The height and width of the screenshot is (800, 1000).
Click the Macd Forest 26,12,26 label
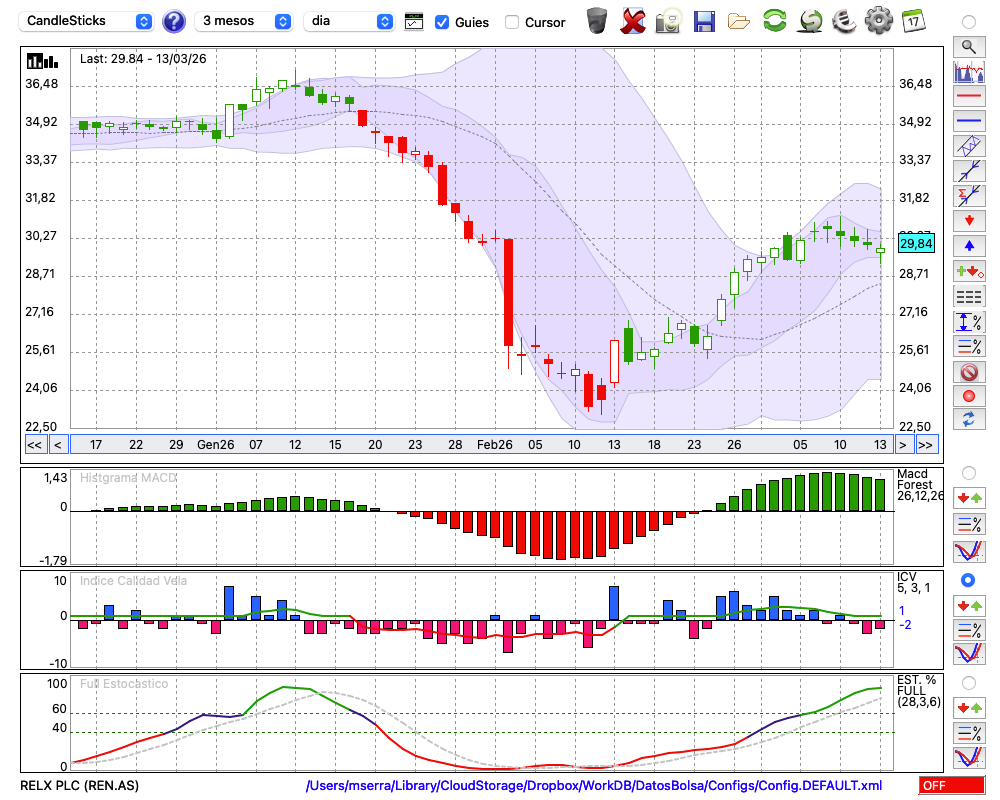coord(920,484)
